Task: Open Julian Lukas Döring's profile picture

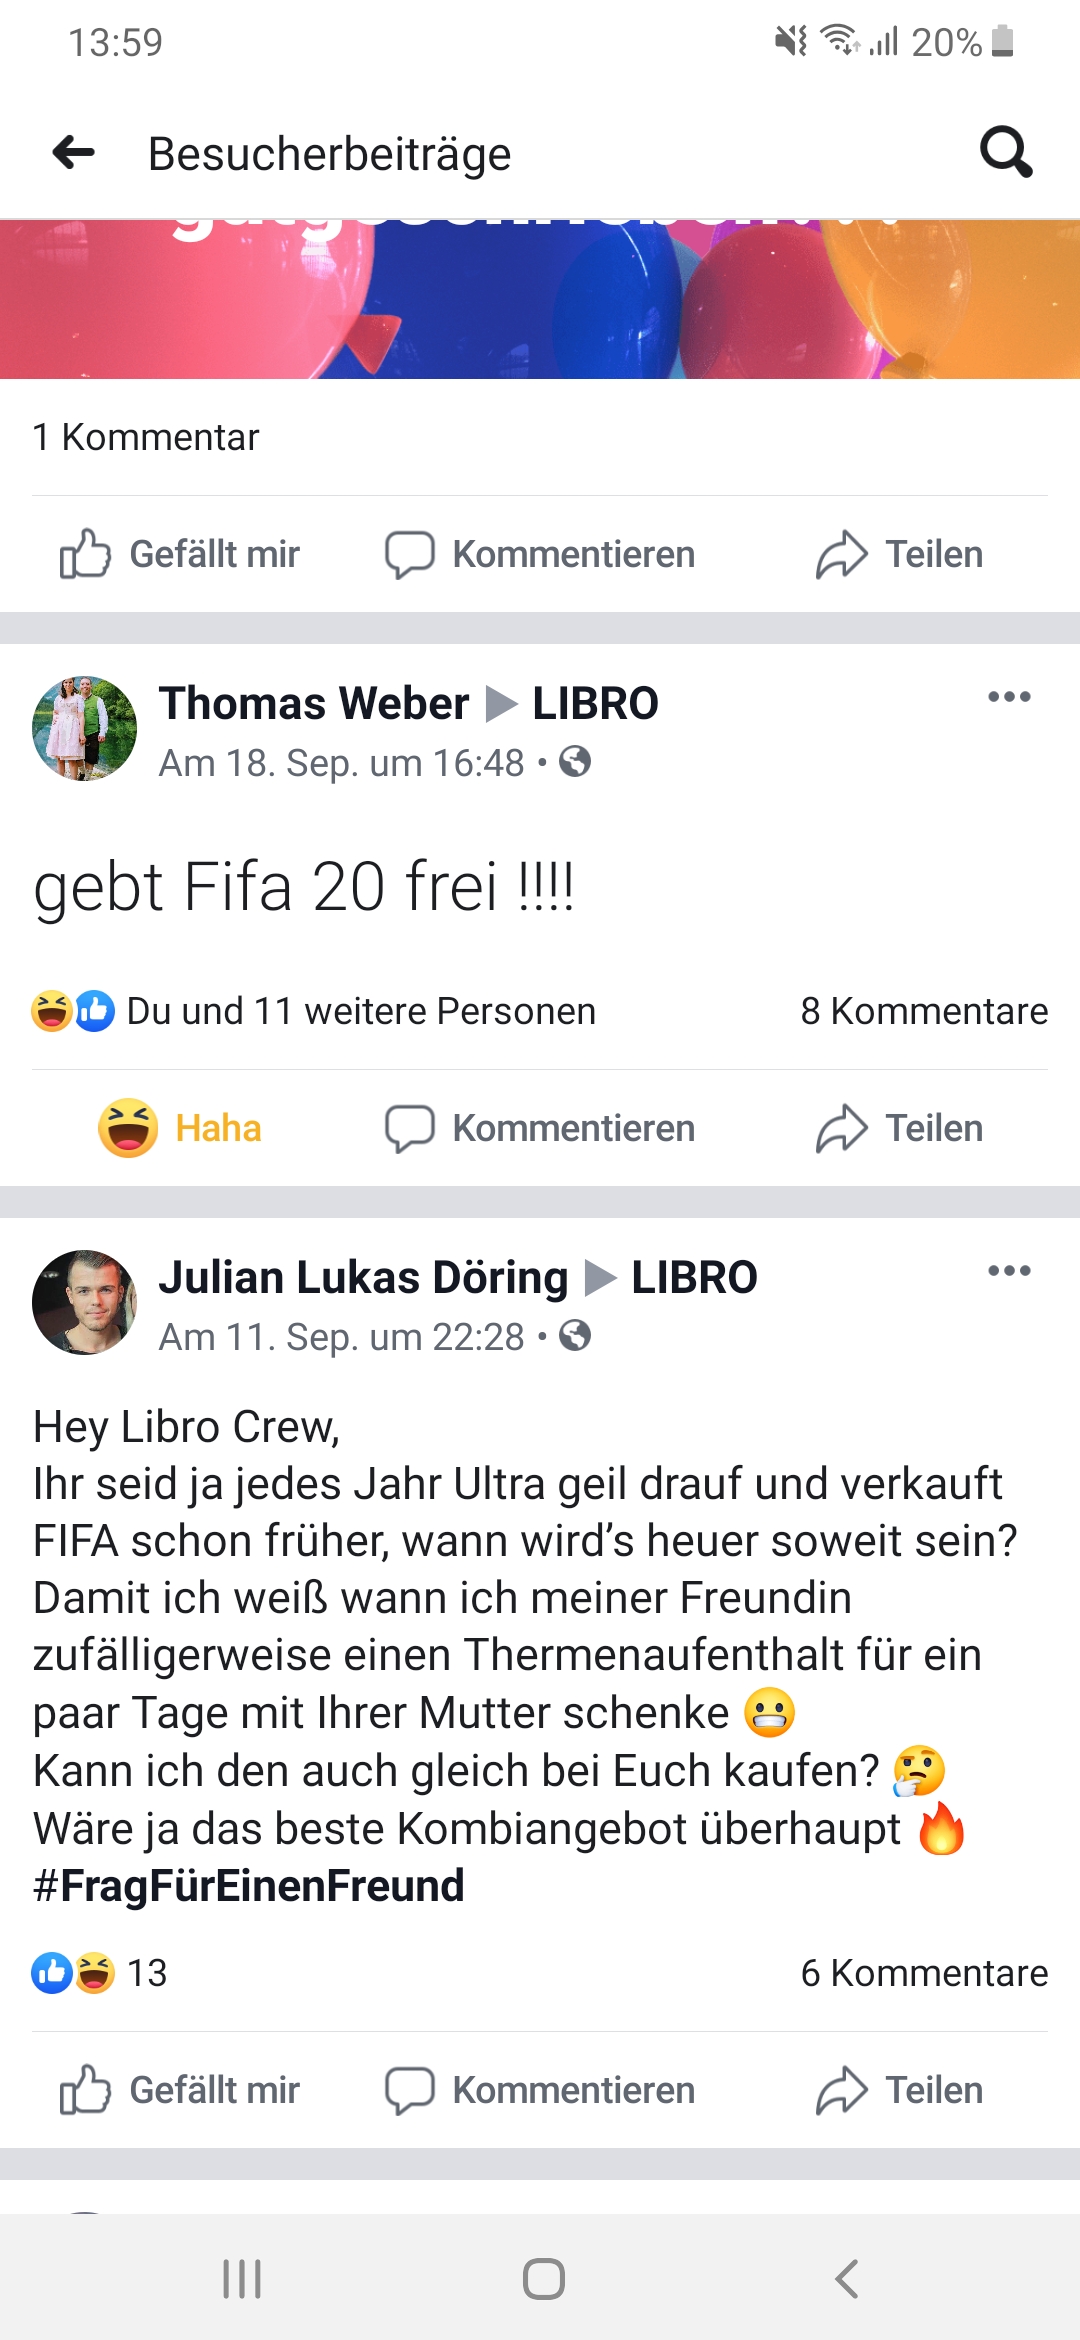Action: point(85,1302)
